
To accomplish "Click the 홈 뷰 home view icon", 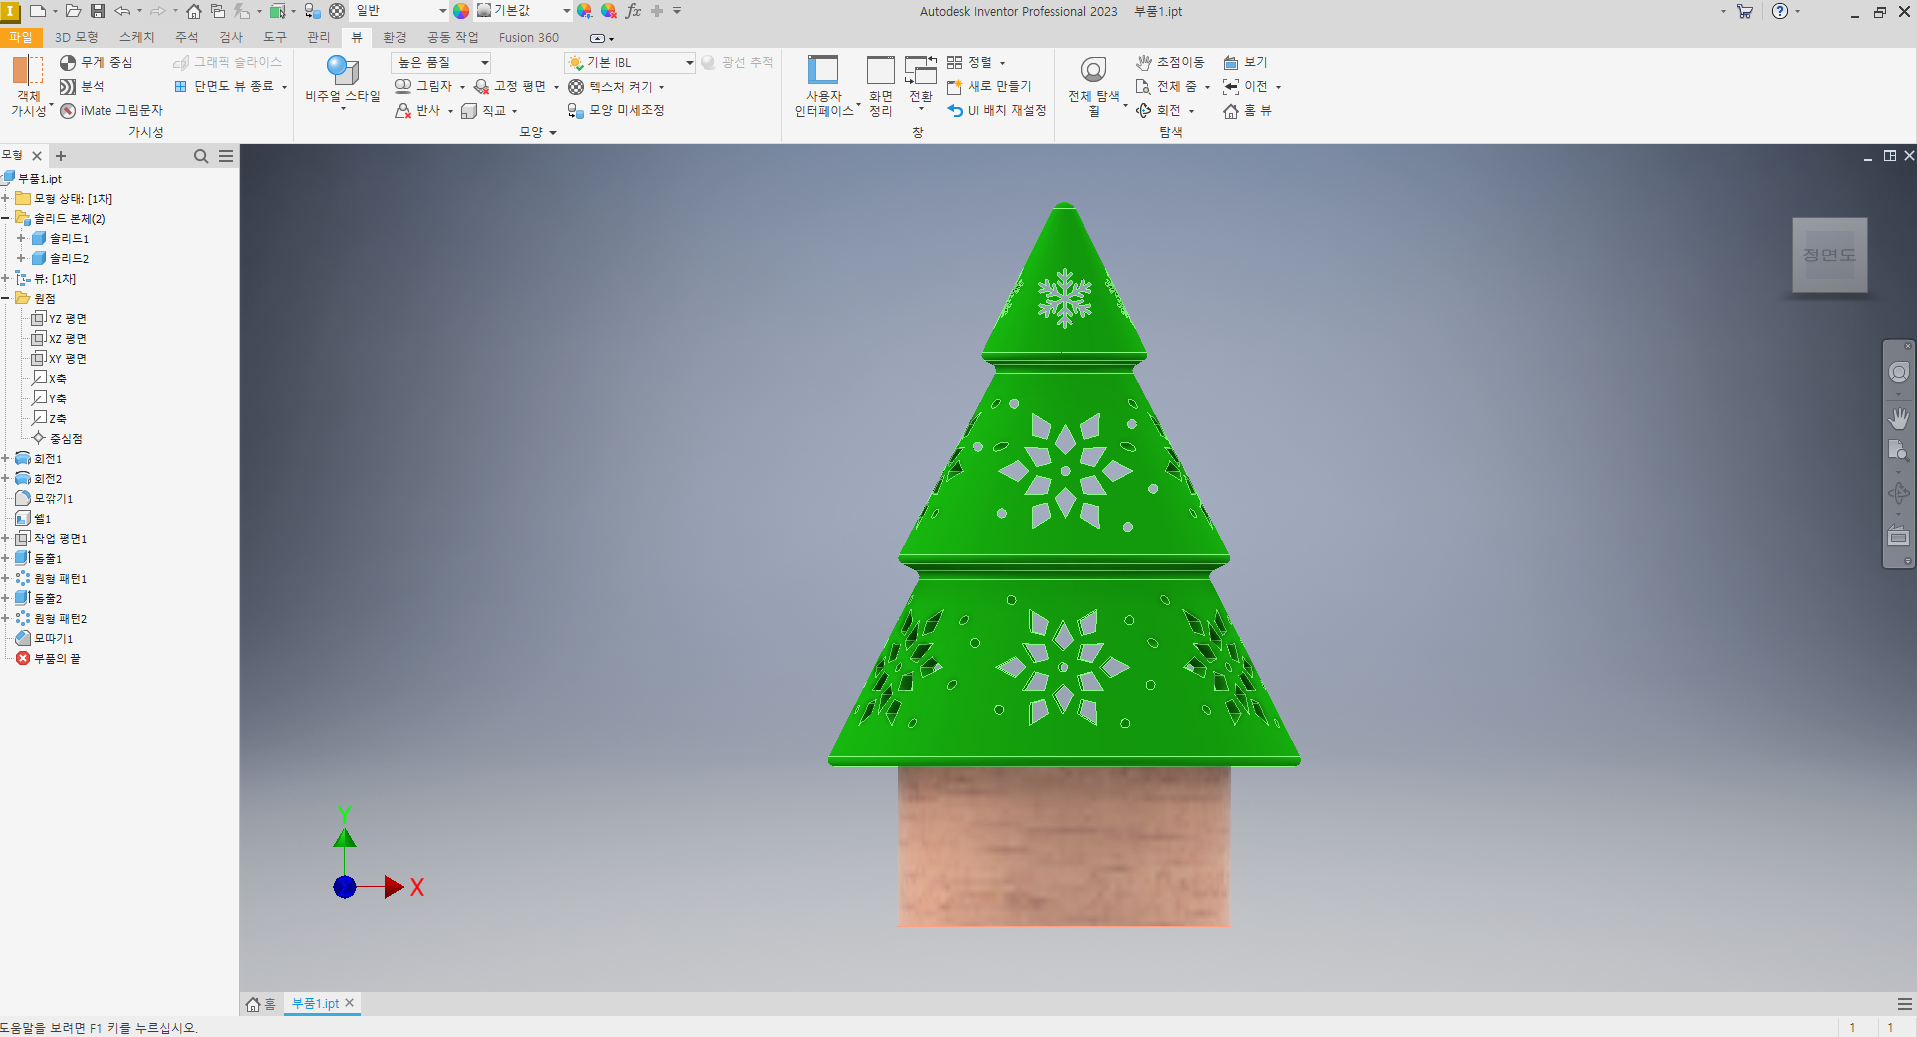I will tap(1231, 111).
